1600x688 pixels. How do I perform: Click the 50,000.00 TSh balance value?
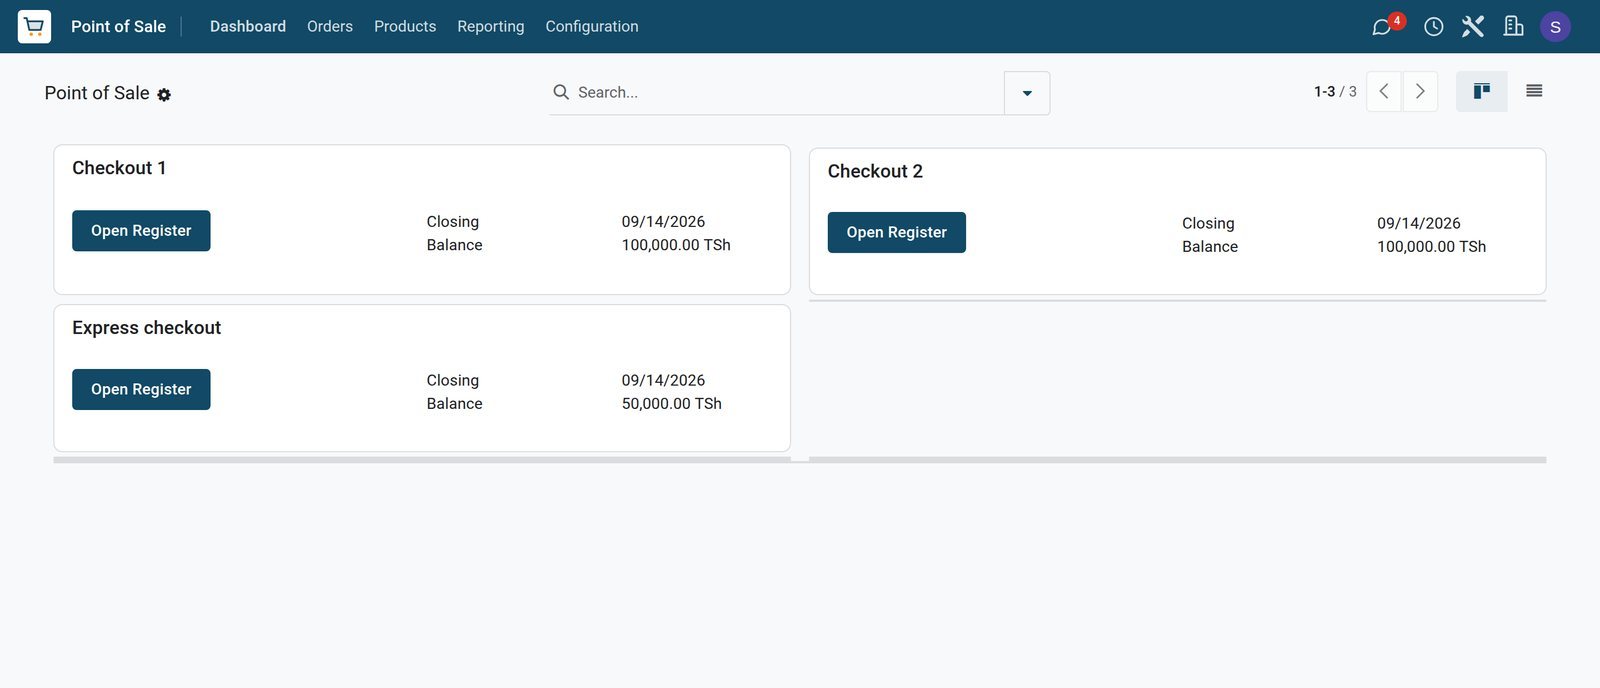[672, 404]
